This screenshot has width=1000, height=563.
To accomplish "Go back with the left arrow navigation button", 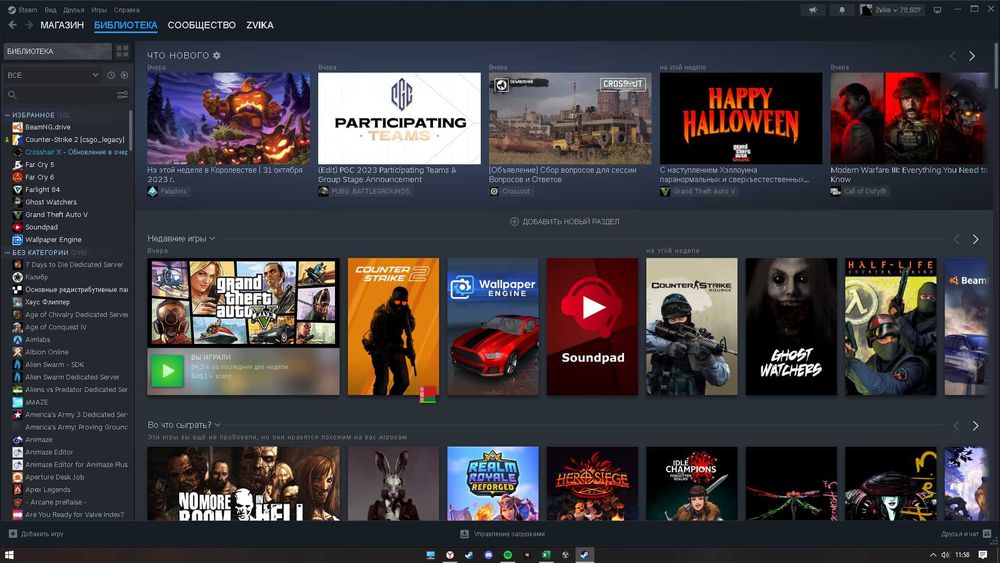I will [x=12, y=25].
